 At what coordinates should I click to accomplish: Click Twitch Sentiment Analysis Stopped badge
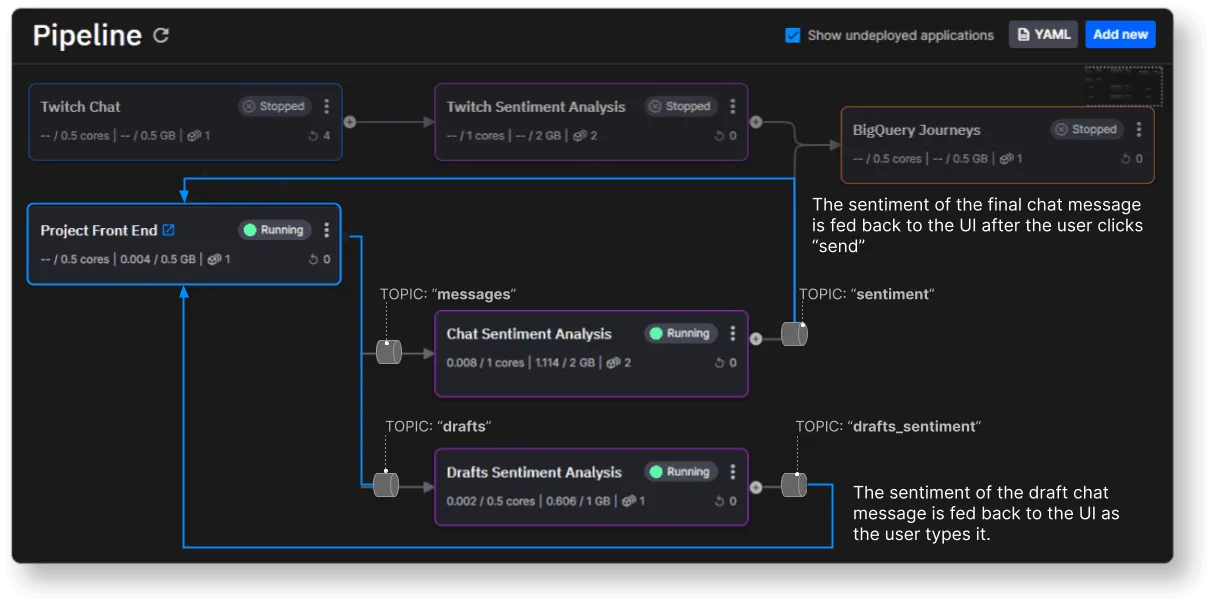(x=680, y=106)
